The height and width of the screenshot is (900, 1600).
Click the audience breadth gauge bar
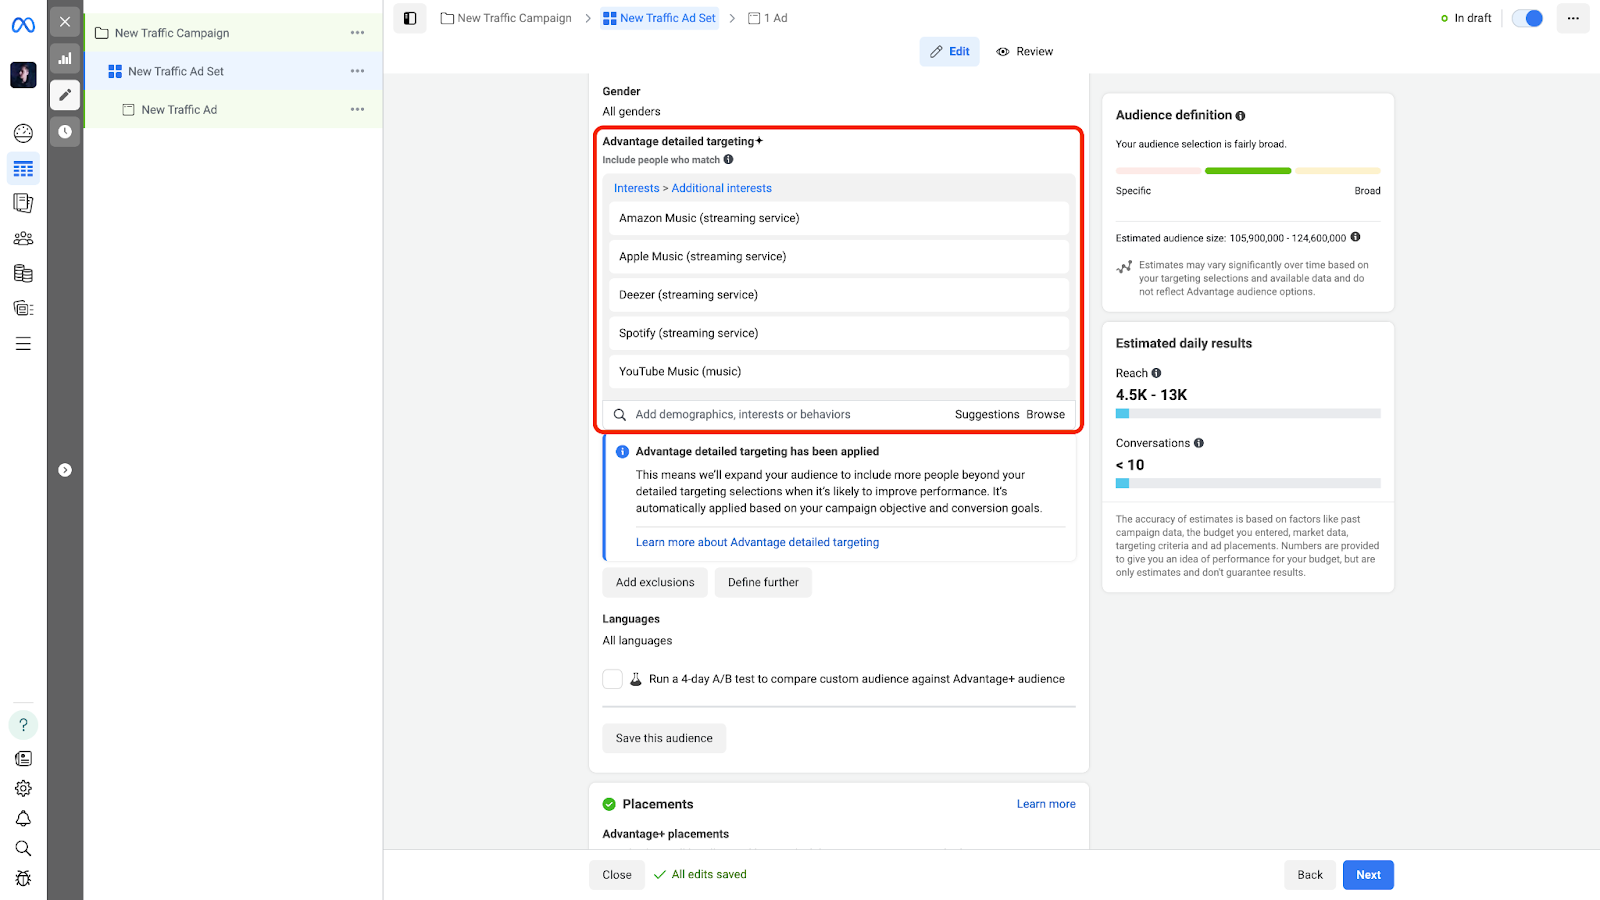(1248, 171)
